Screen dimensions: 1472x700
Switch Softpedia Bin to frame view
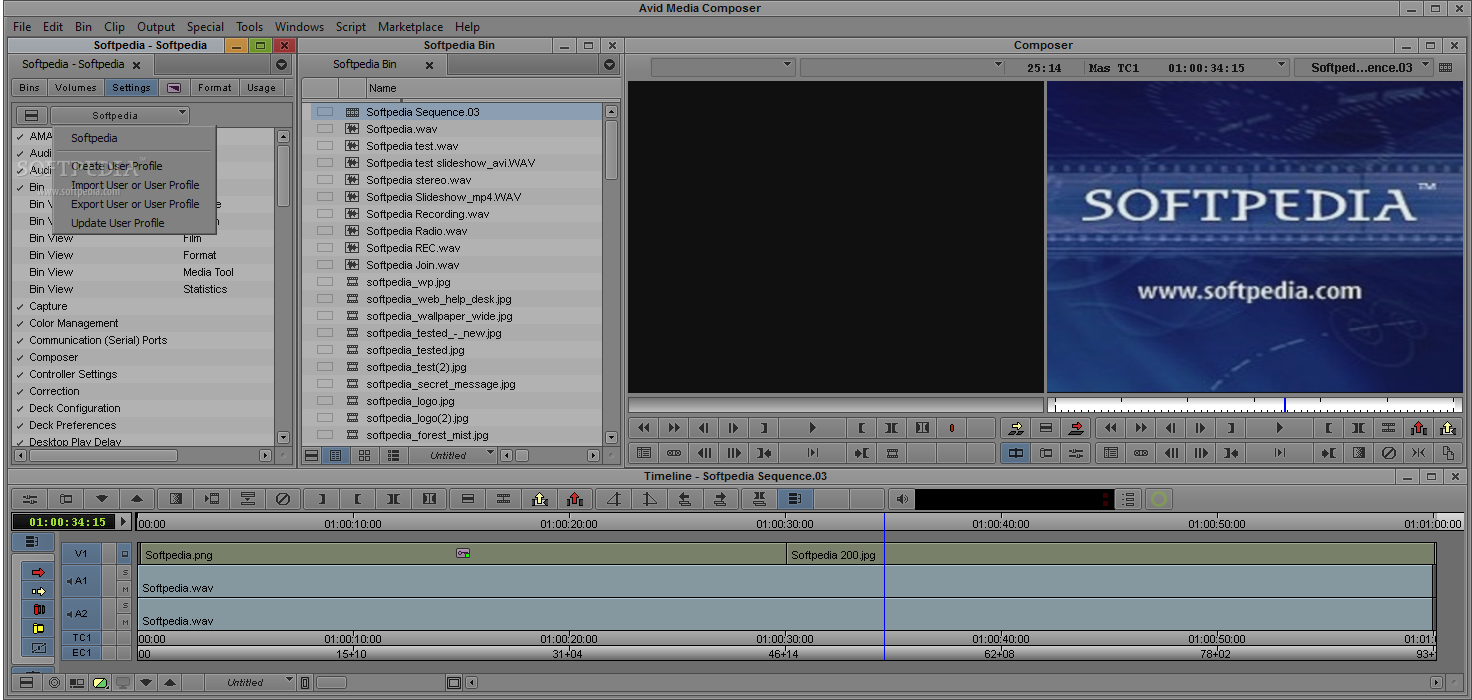[364, 455]
